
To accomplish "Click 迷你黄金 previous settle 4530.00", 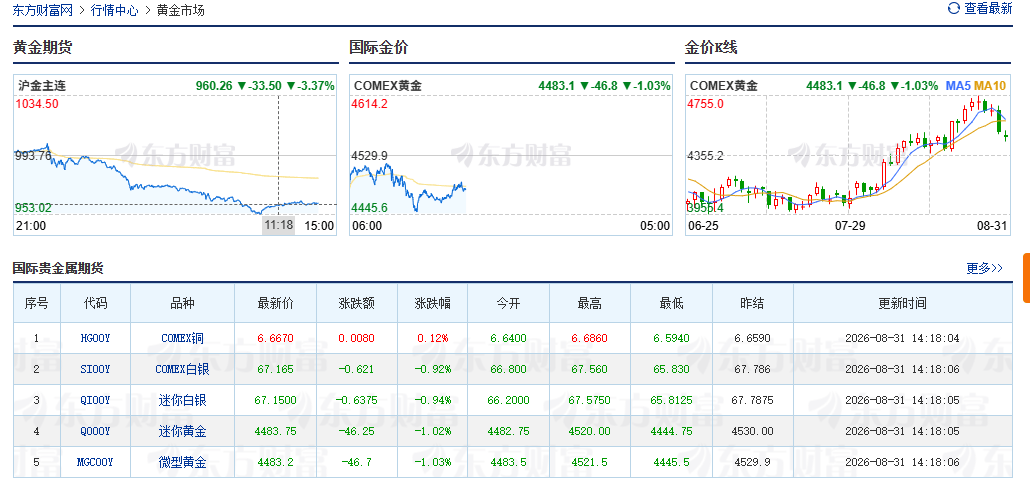I will [753, 432].
